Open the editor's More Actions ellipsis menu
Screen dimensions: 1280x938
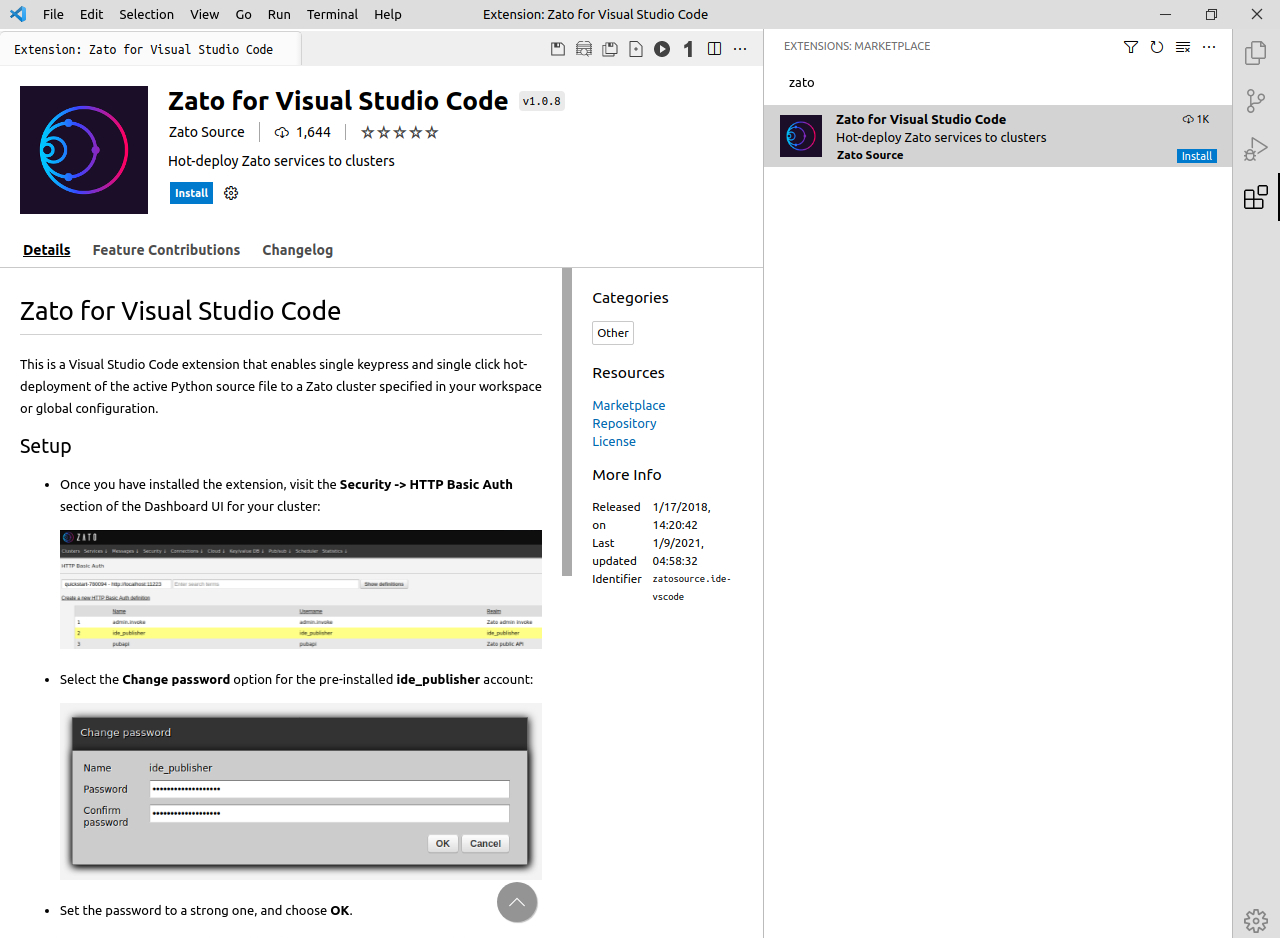[x=740, y=49]
